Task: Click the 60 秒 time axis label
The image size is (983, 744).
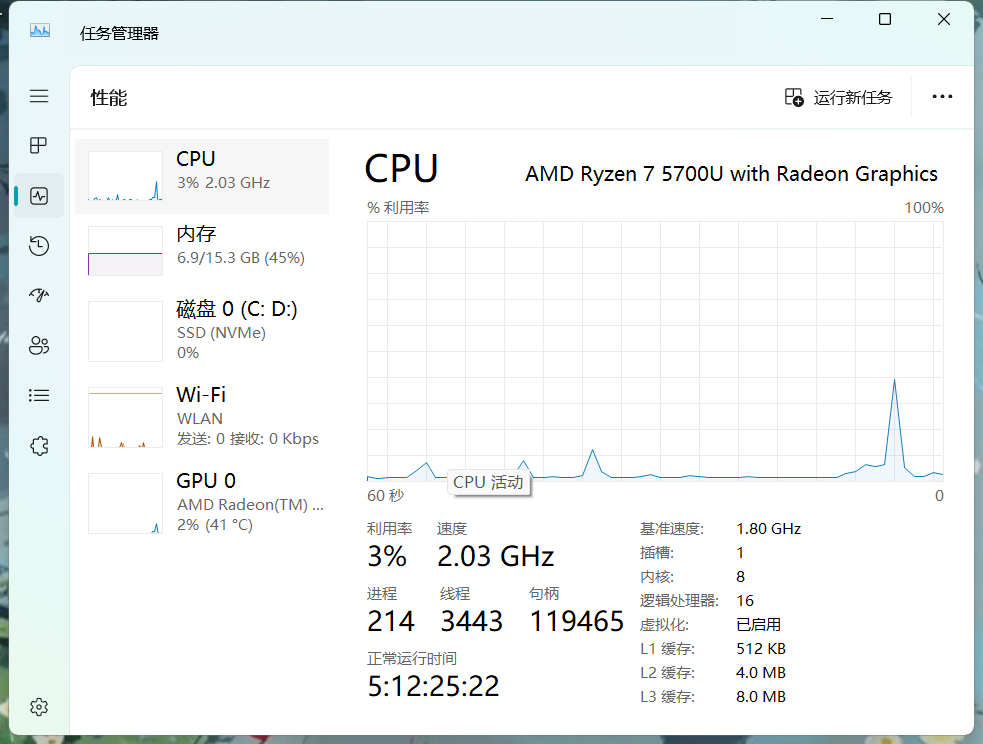Action: point(386,496)
